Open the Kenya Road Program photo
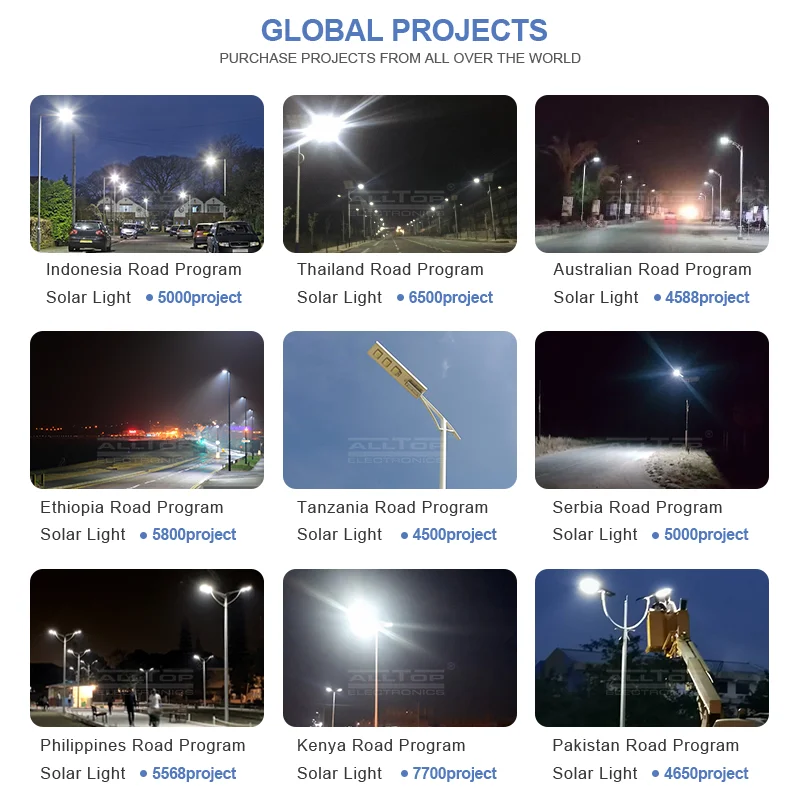 click(399, 647)
